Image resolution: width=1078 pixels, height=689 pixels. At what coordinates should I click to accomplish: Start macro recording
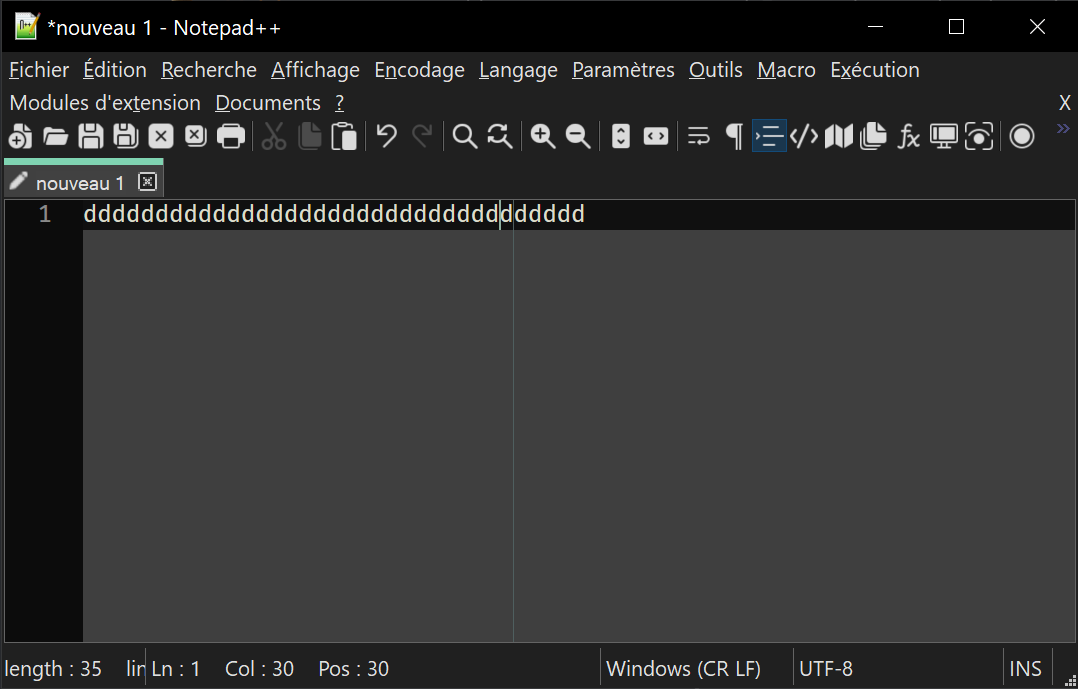pos(1021,135)
